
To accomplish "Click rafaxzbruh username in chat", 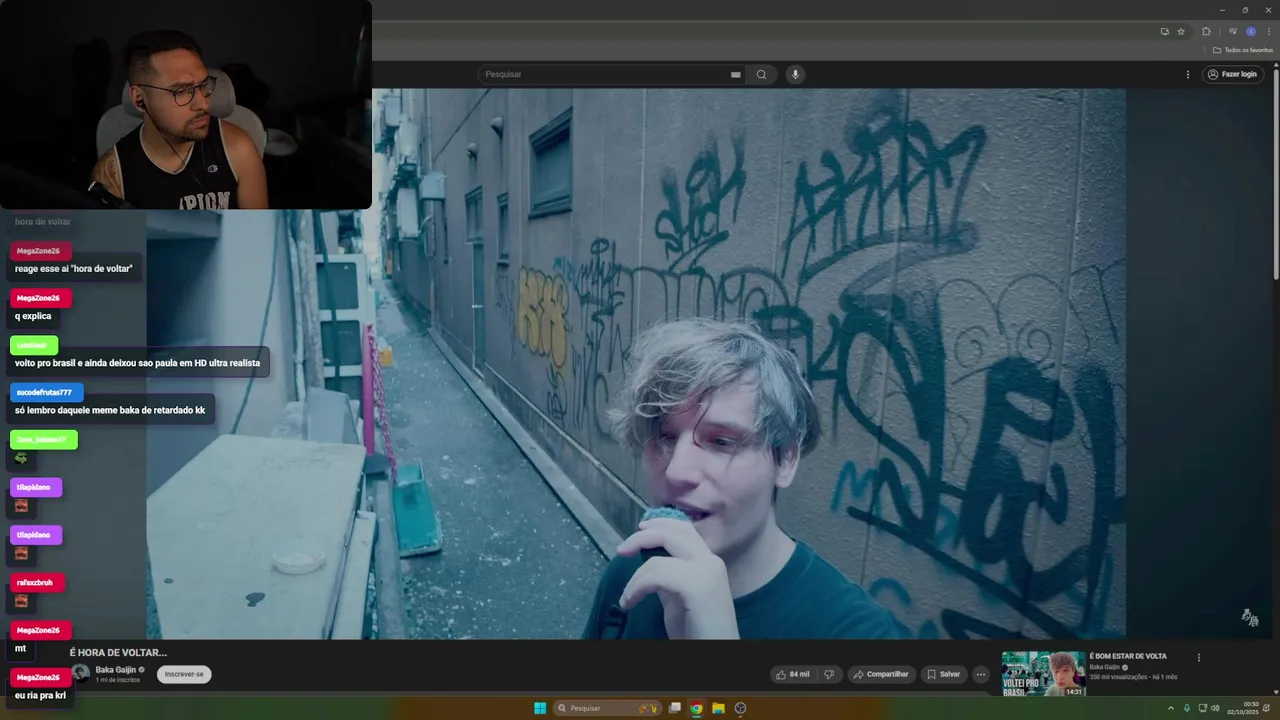I will [x=35, y=582].
